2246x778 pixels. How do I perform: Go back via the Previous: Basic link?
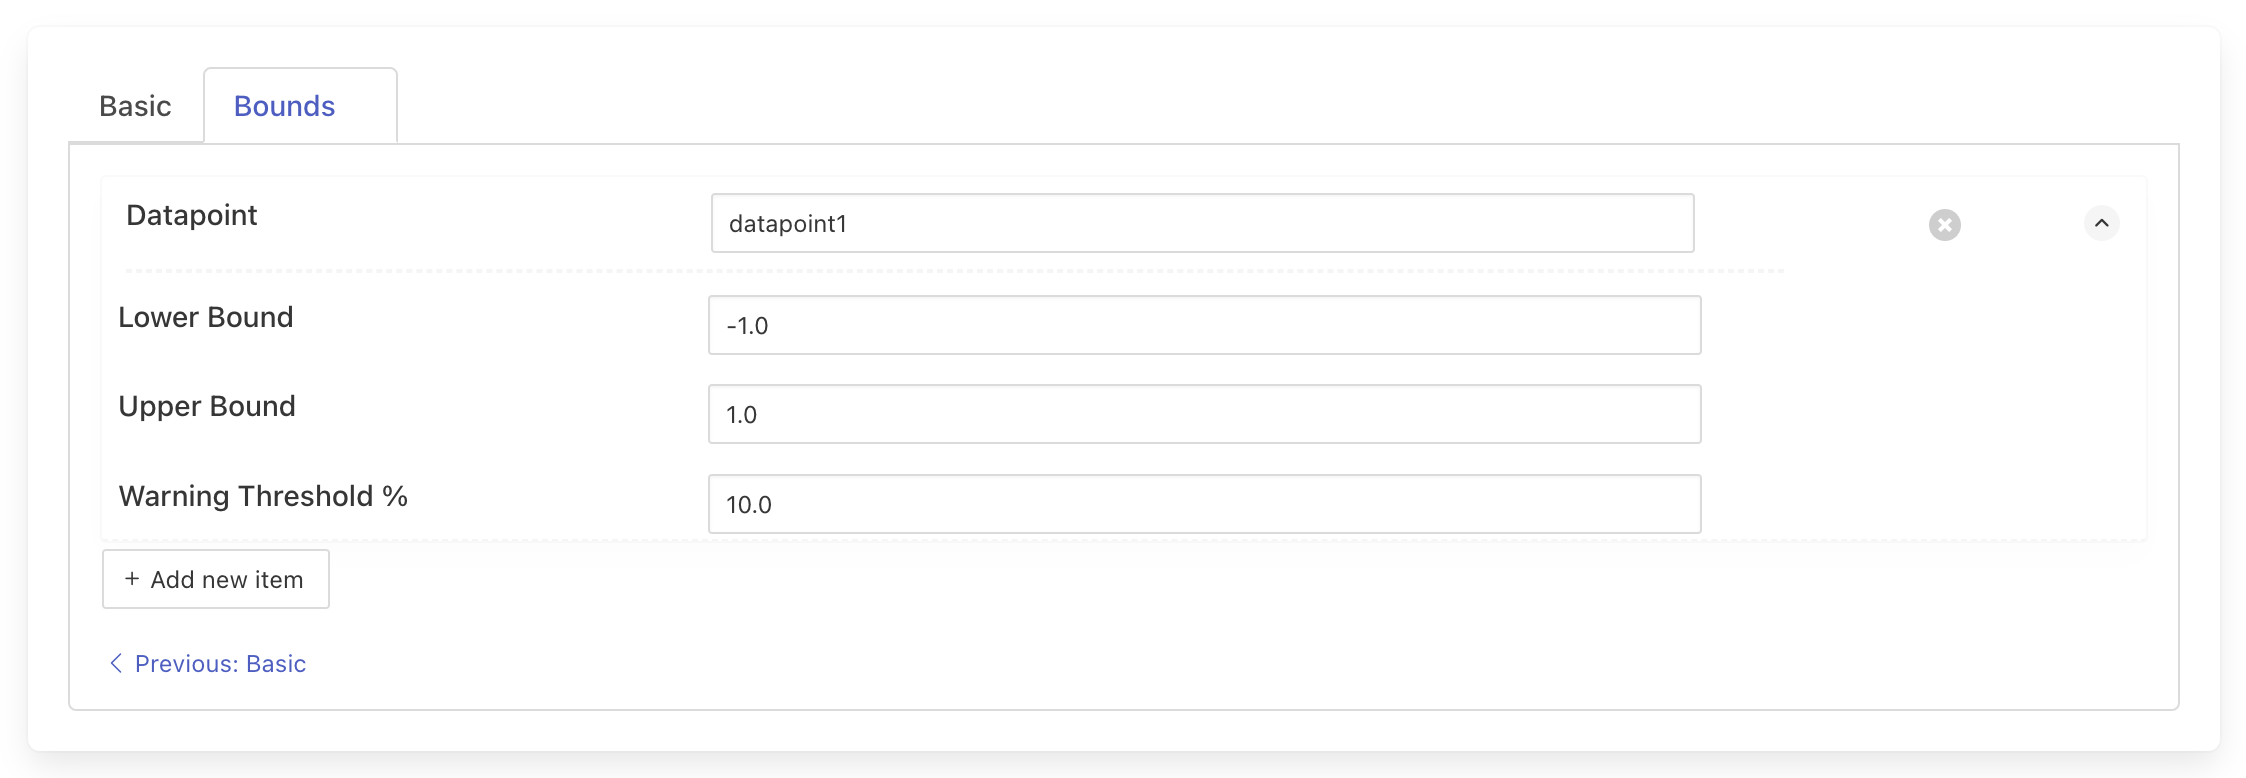click(x=220, y=664)
